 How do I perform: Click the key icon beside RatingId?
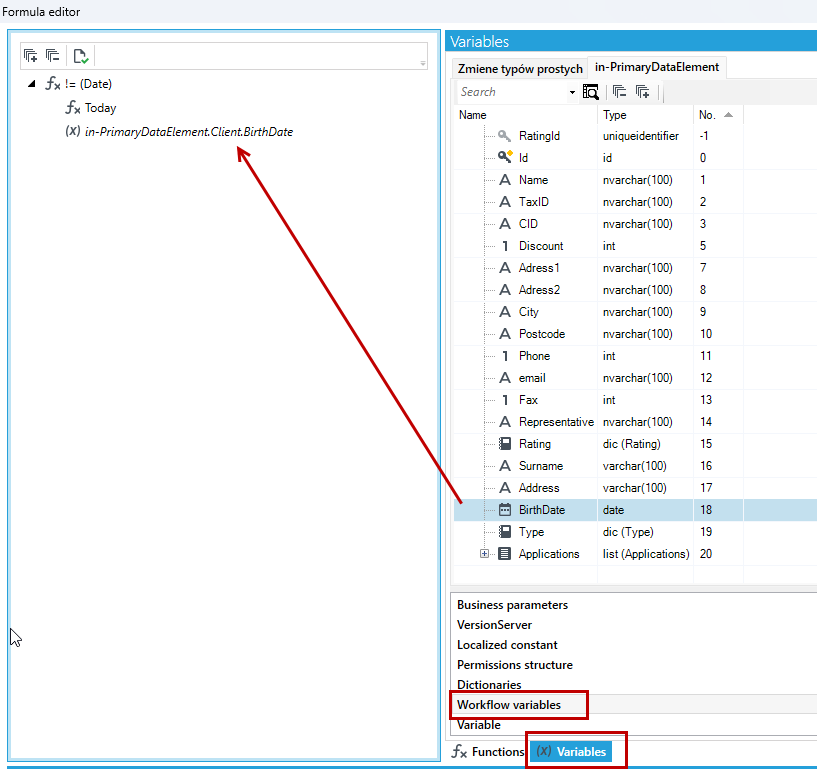pyautogui.click(x=504, y=136)
